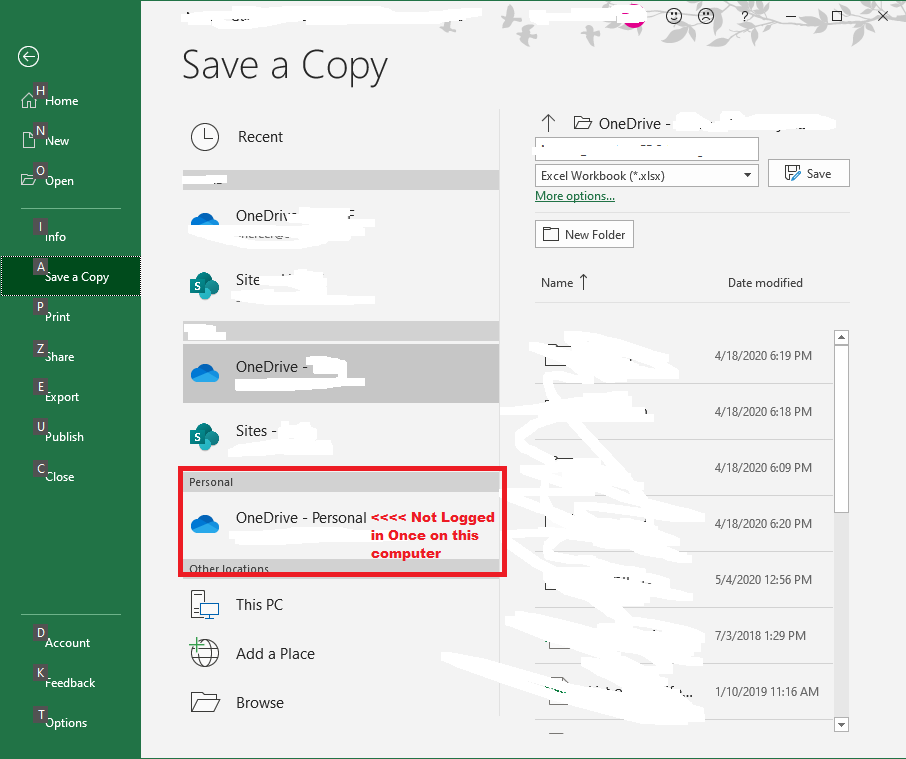
Task: Click the Browse folder icon
Action: pyautogui.click(x=205, y=702)
